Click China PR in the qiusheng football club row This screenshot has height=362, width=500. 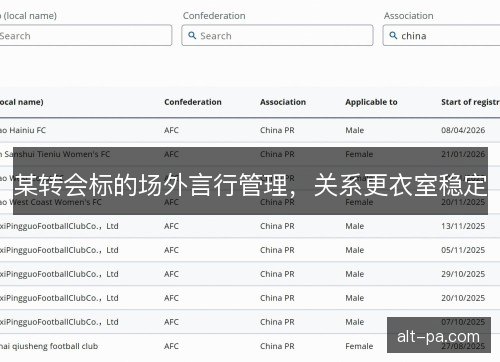(x=277, y=346)
